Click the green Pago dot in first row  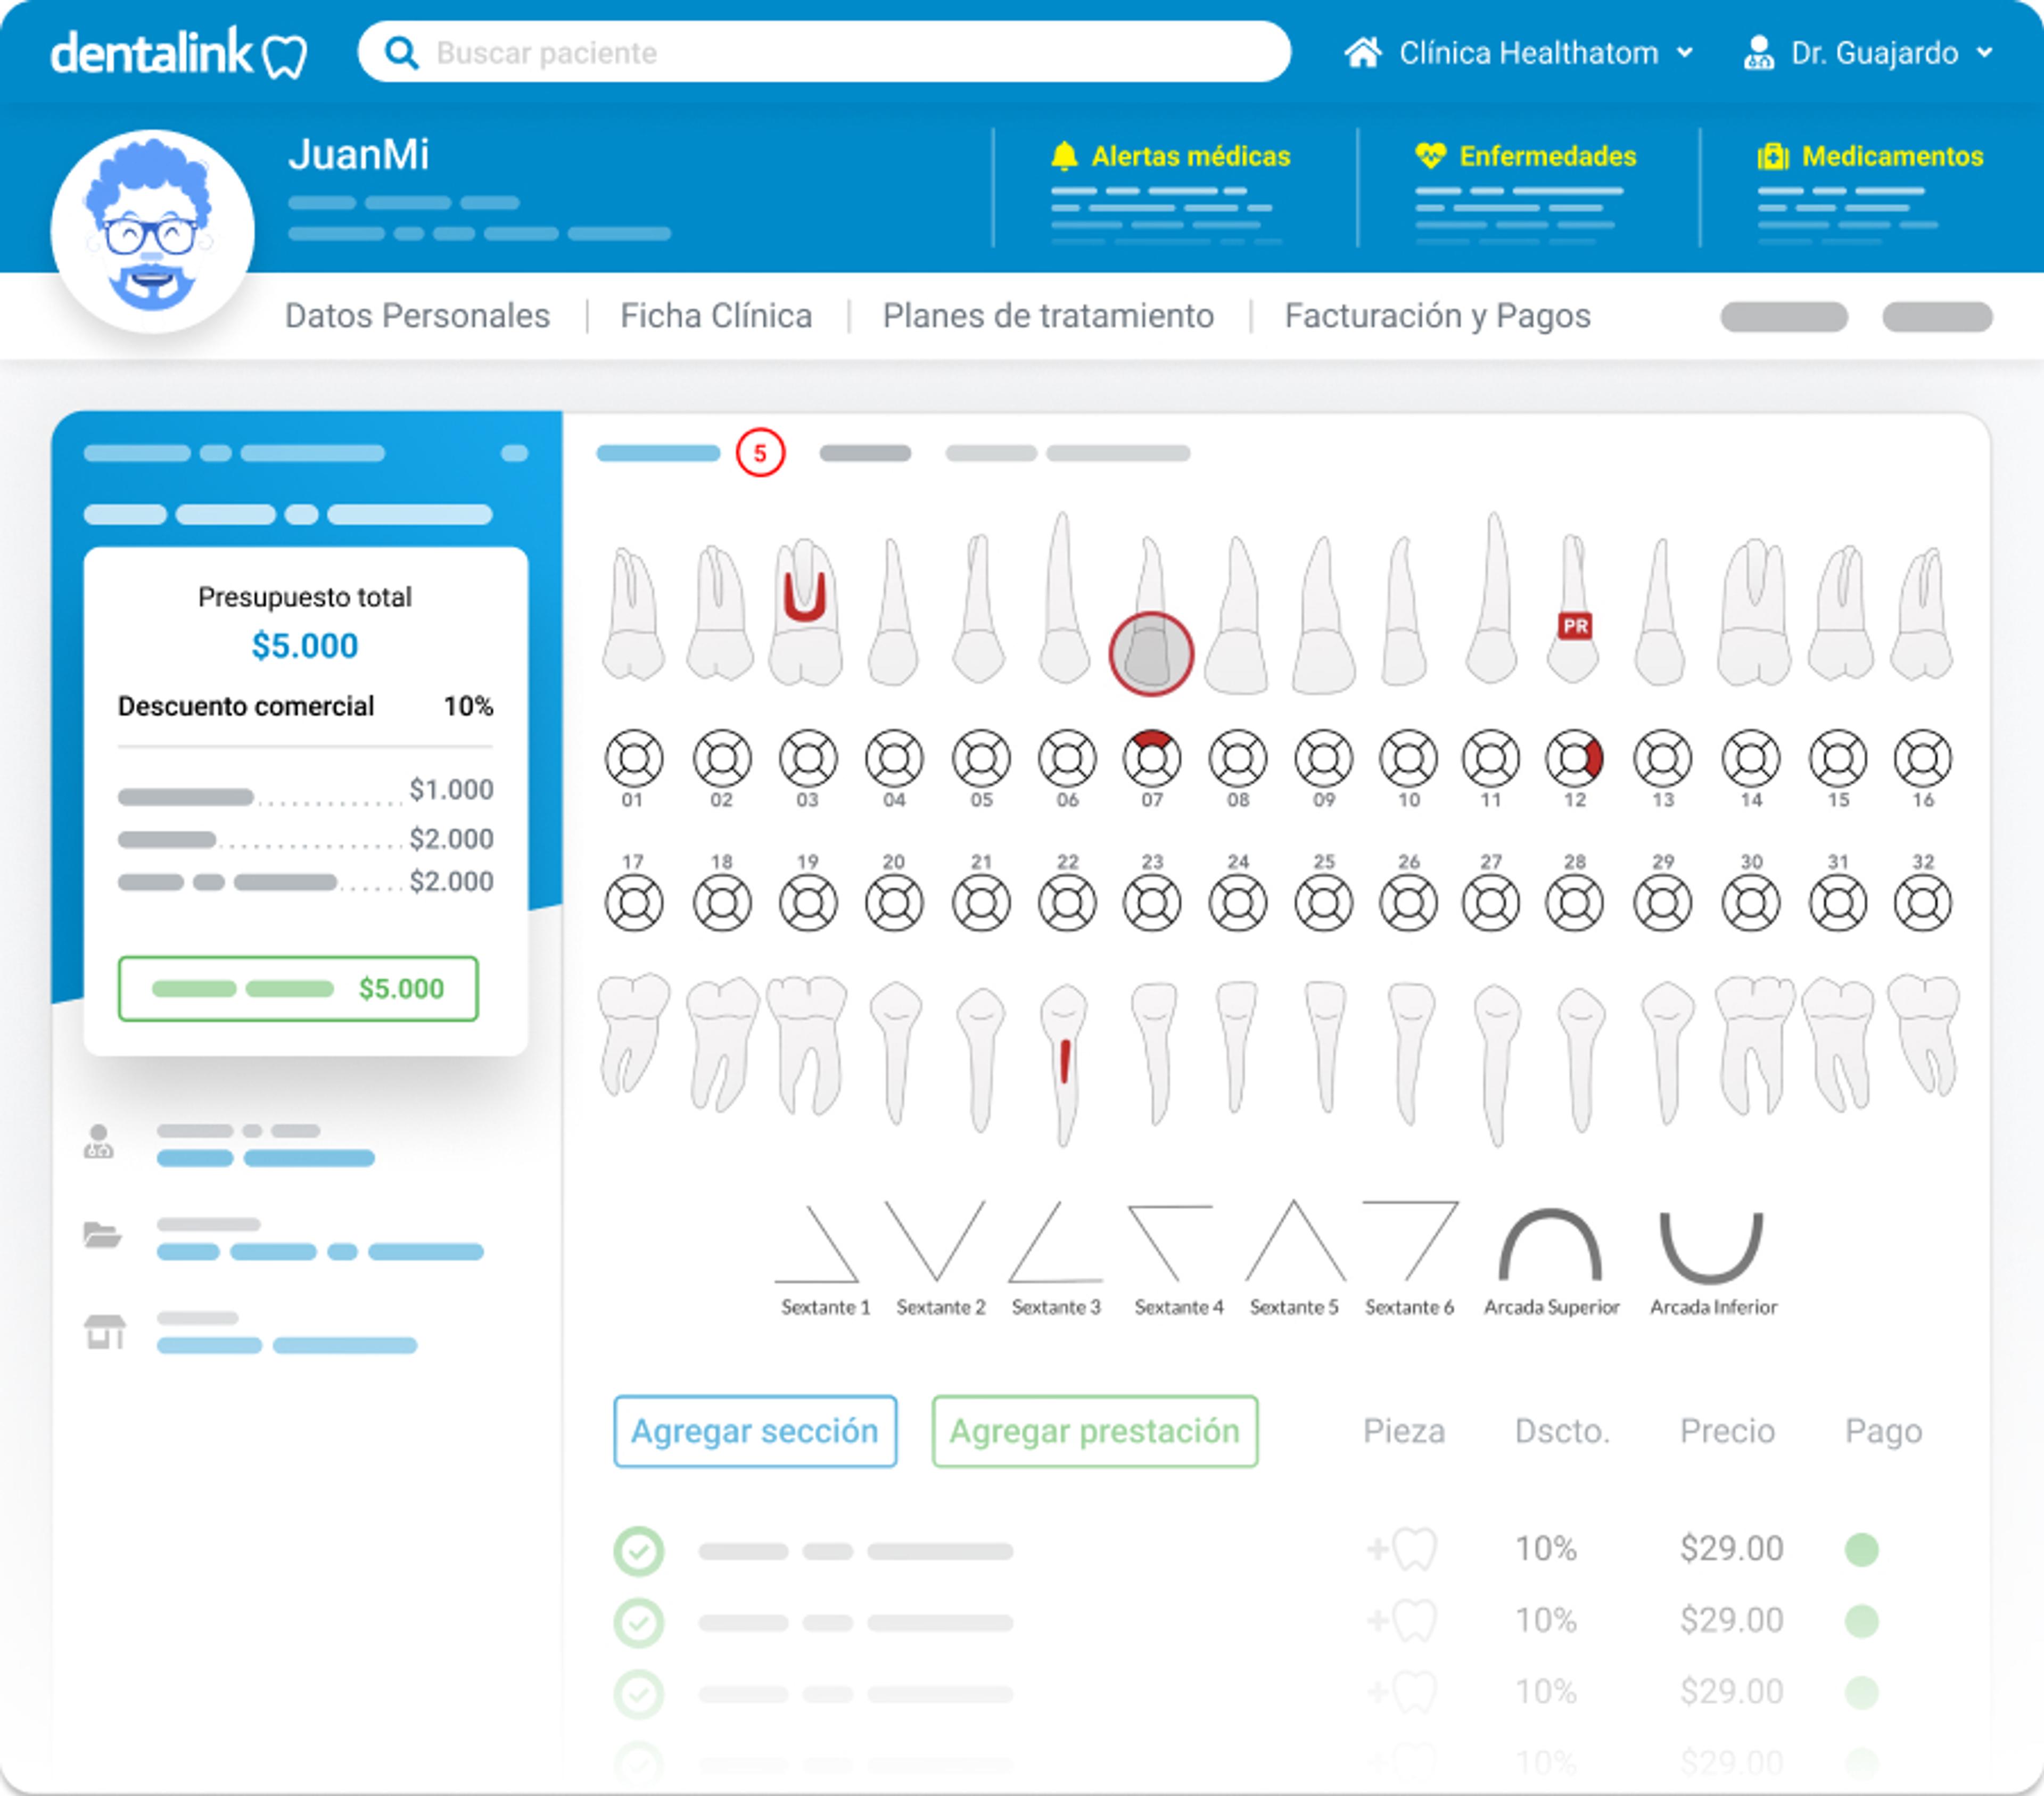pyautogui.click(x=1861, y=1549)
